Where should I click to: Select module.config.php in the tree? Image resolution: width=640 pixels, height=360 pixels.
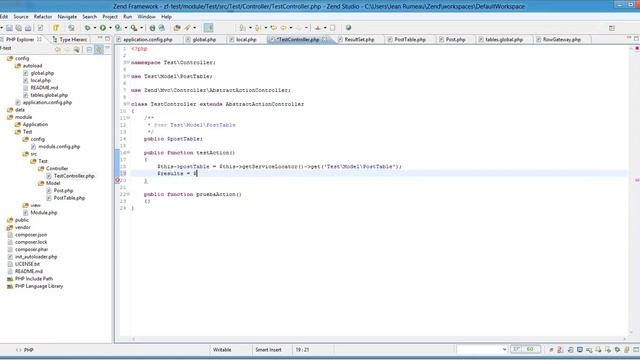click(59, 147)
